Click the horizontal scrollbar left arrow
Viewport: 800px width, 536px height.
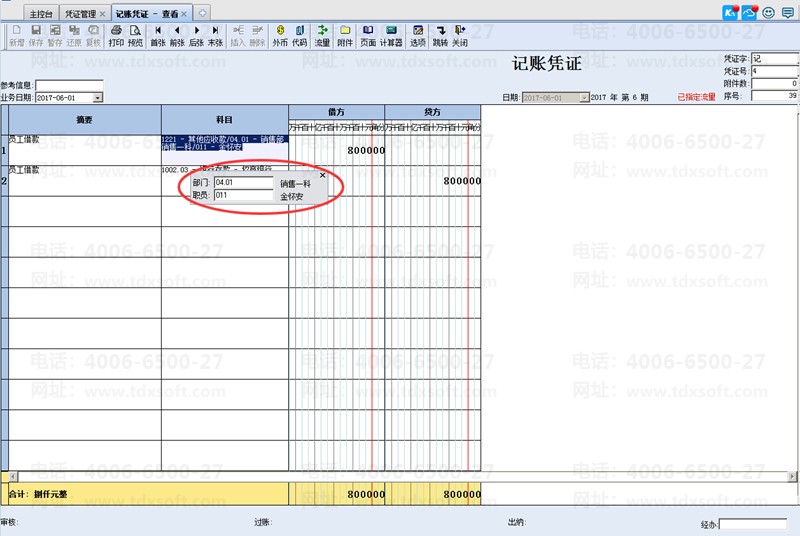click(5, 475)
